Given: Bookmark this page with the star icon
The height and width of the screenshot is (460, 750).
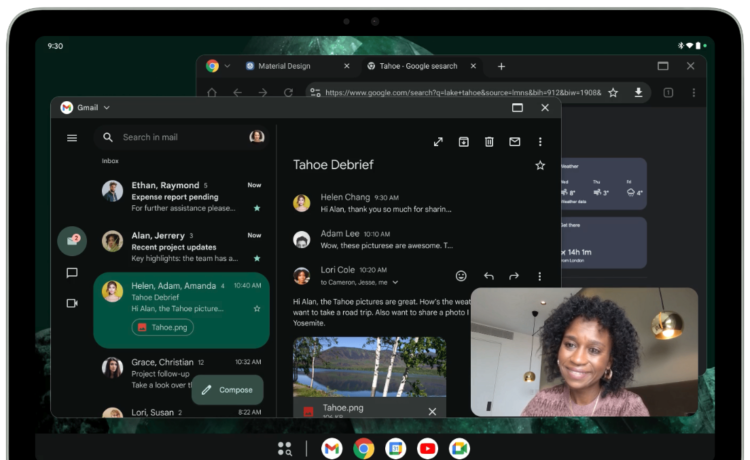Looking at the screenshot, I should (613, 93).
